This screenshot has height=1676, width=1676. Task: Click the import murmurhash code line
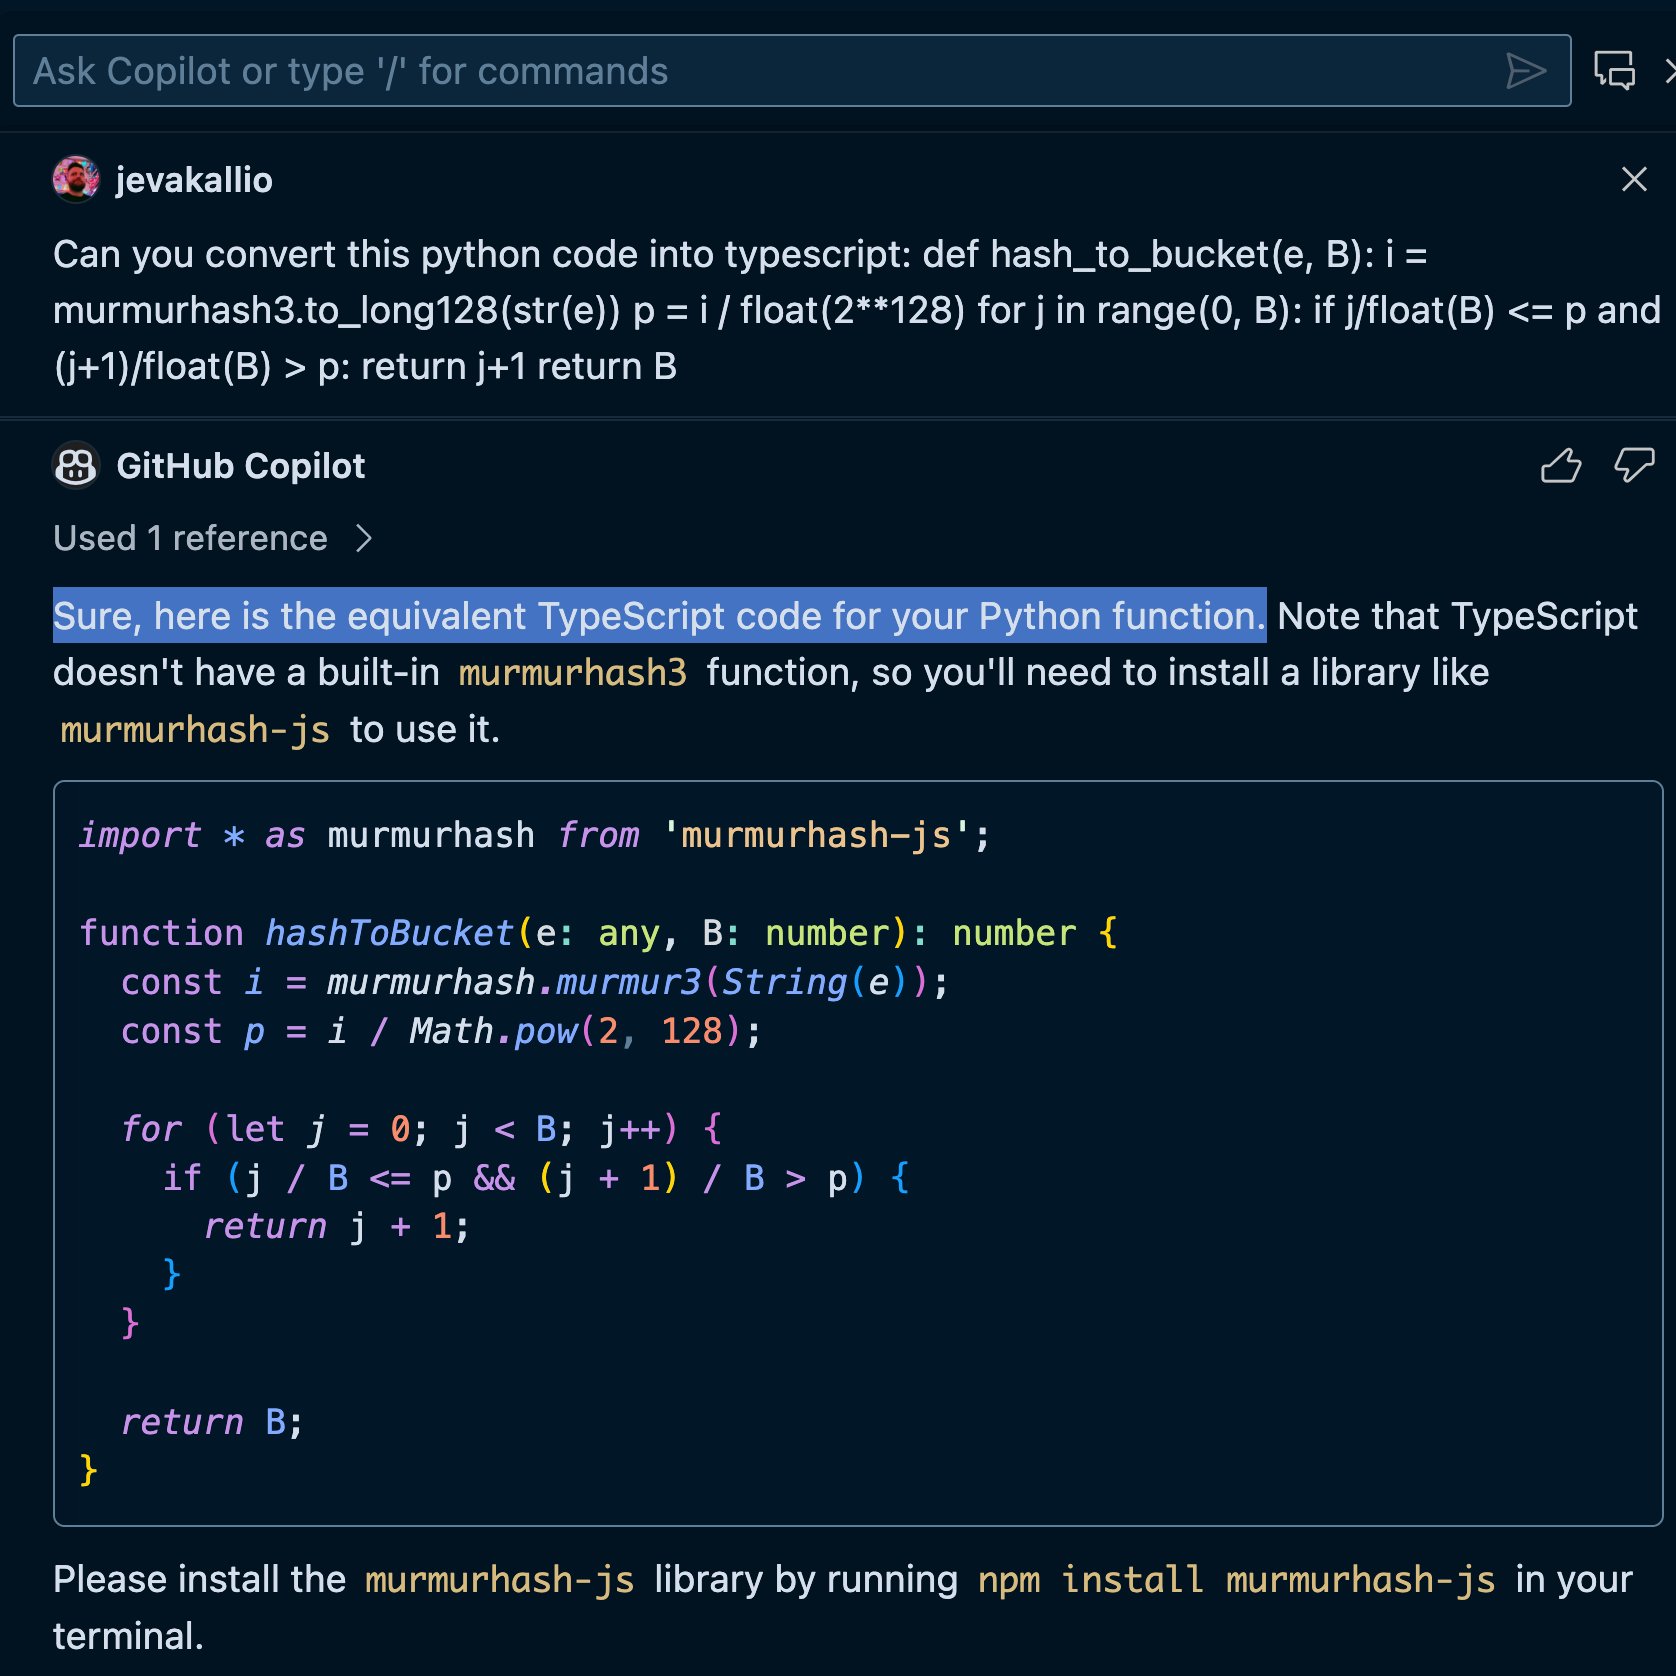tap(535, 835)
